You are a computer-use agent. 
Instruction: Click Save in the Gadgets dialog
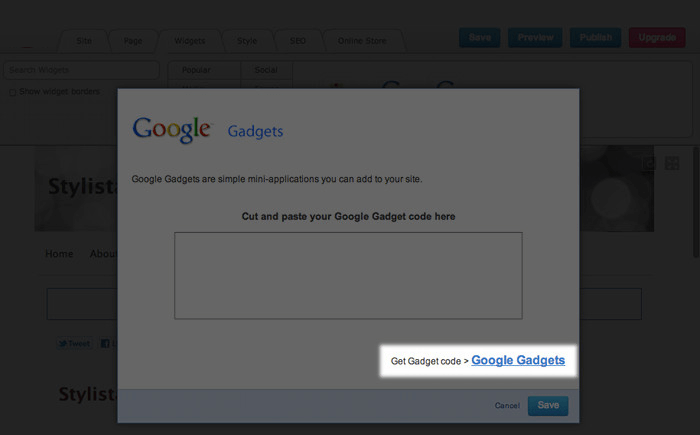[x=548, y=406]
